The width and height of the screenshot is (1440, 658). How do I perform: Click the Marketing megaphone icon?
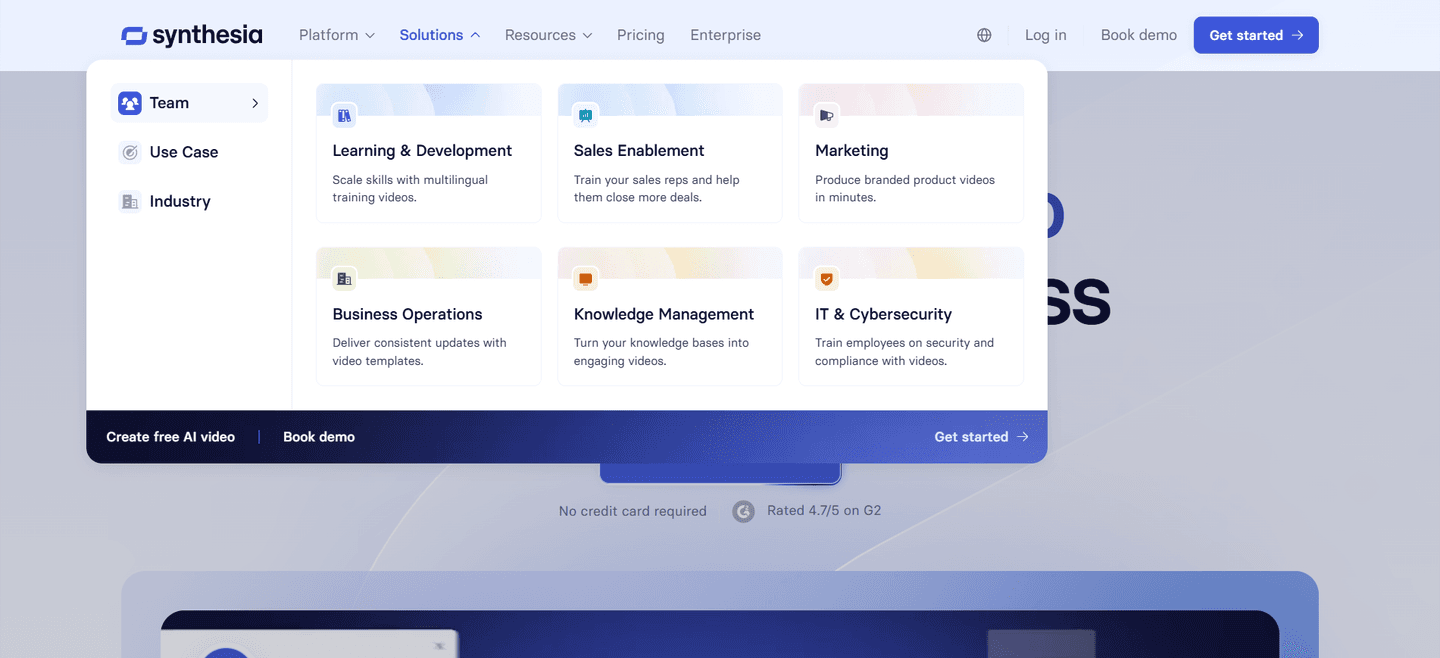pyautogui.click(x=826, y=115)
